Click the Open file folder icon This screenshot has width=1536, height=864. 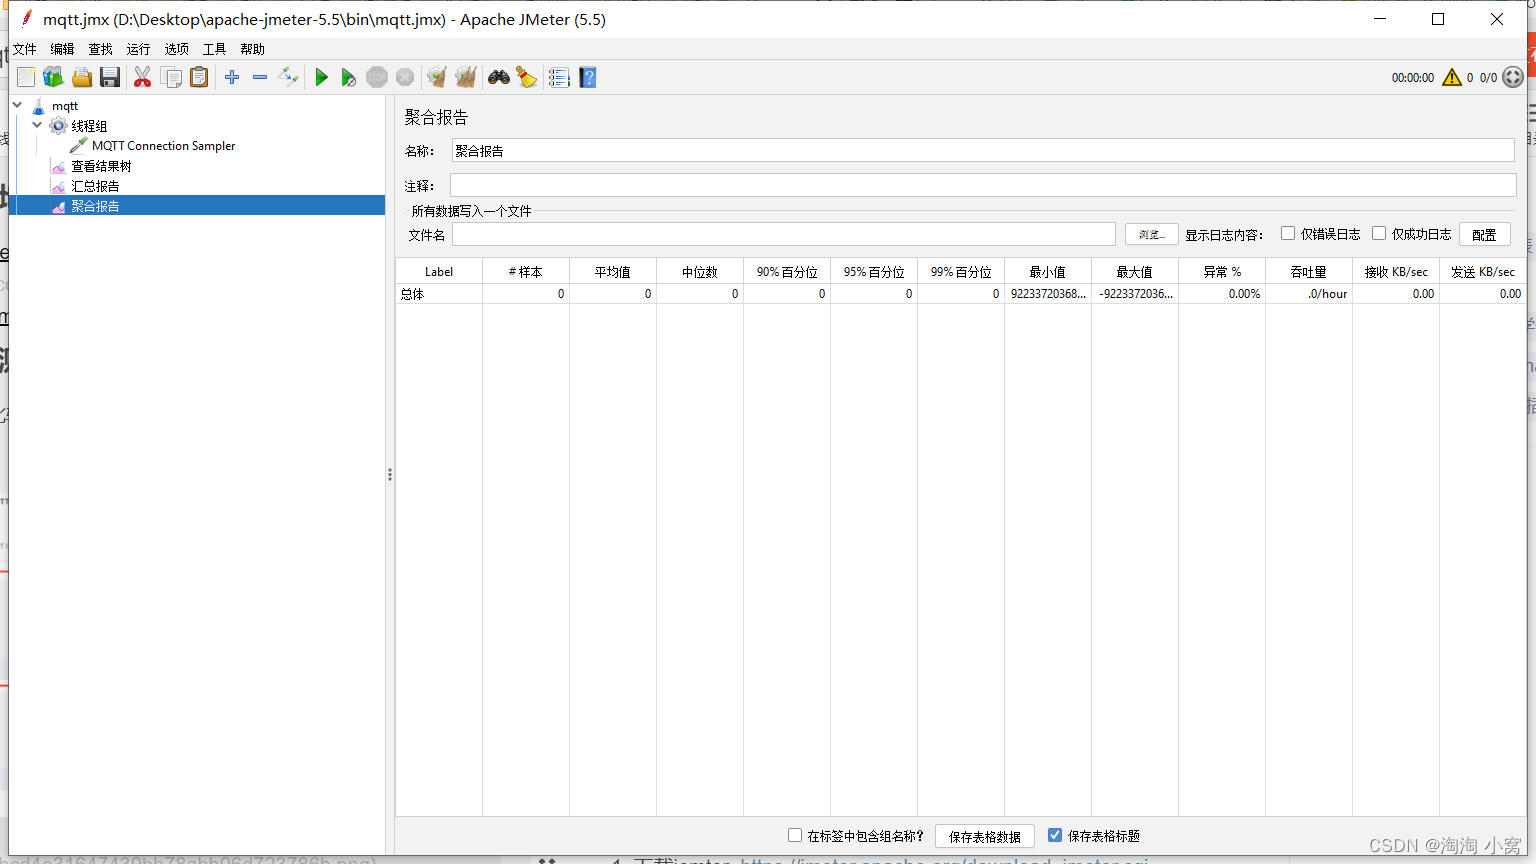(x=82, y=77)
